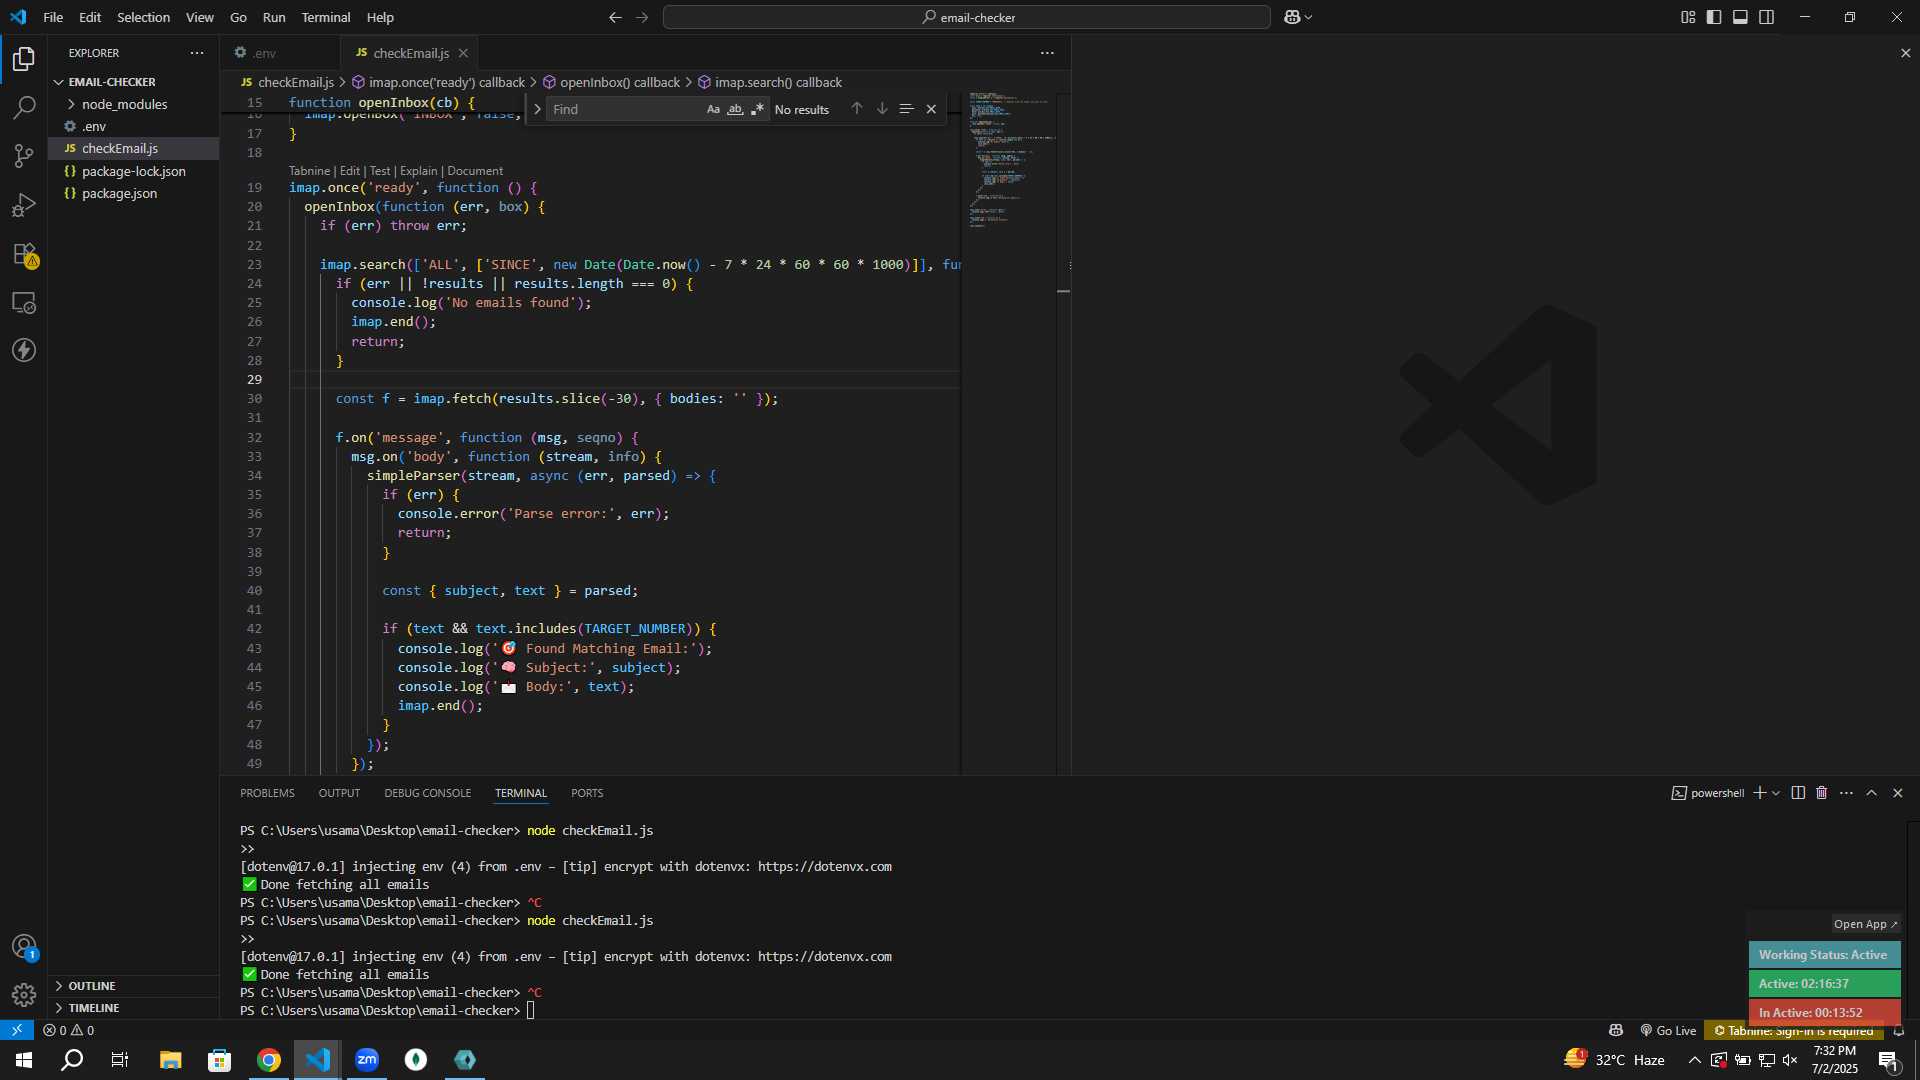This screenshot has height=1080, width=1920.
Task: Open Explorer views and more actions menu
Action: [x=197, y=53]
